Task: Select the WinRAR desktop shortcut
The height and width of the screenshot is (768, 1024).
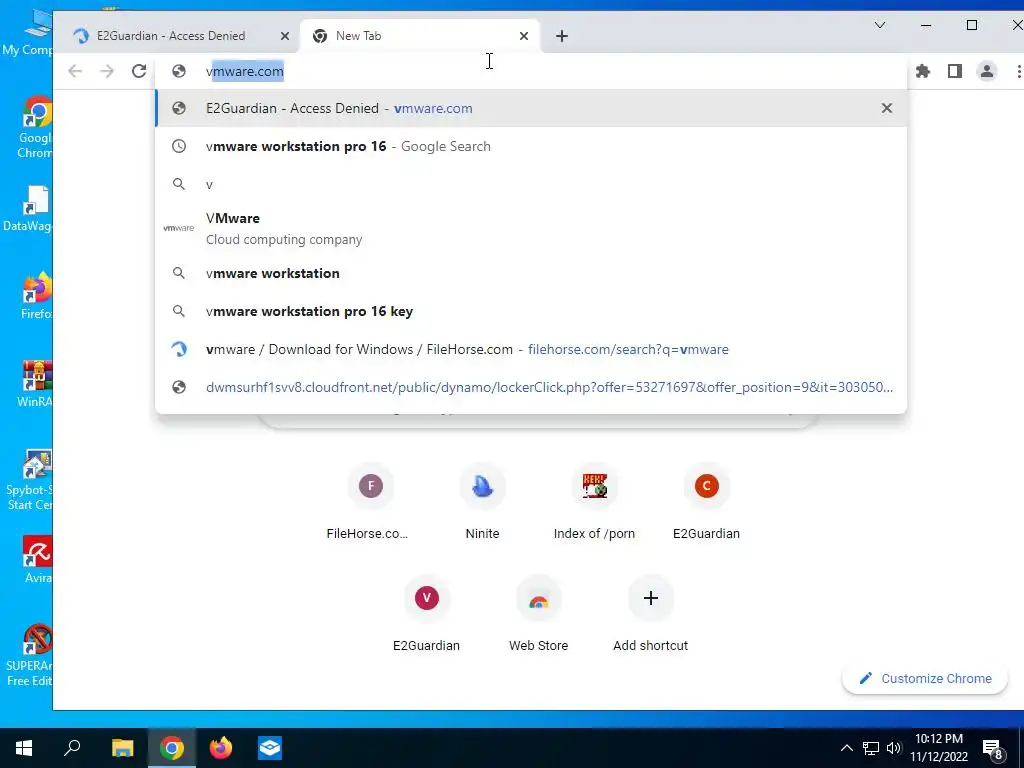Action: click(x=35, y=384)
